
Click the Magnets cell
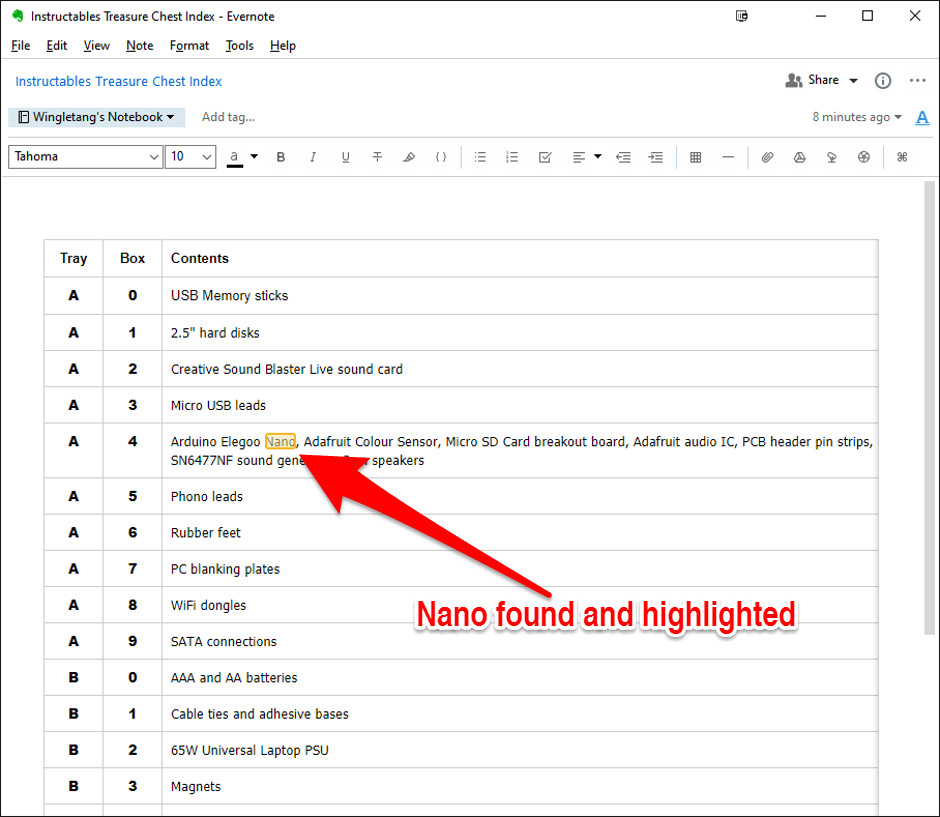(x=520, y=786)
